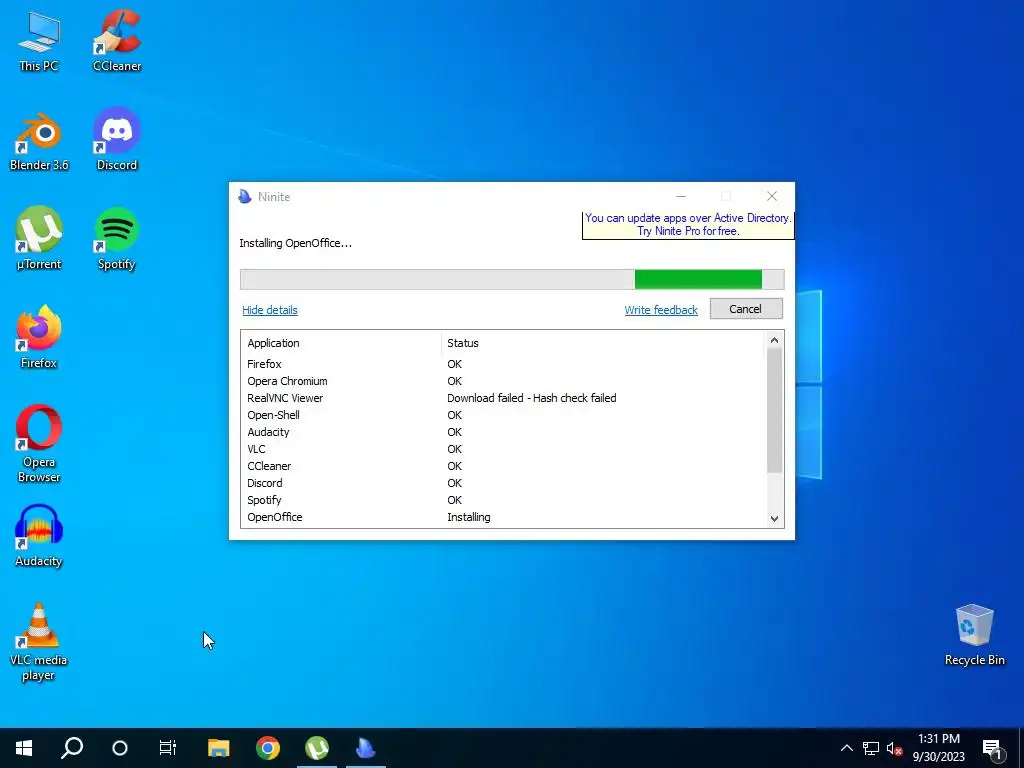Image resolution: width=1024 pixels, height=768 pixels.
Task: Open the Recycle Bin
Action: (x=974, y=635)
